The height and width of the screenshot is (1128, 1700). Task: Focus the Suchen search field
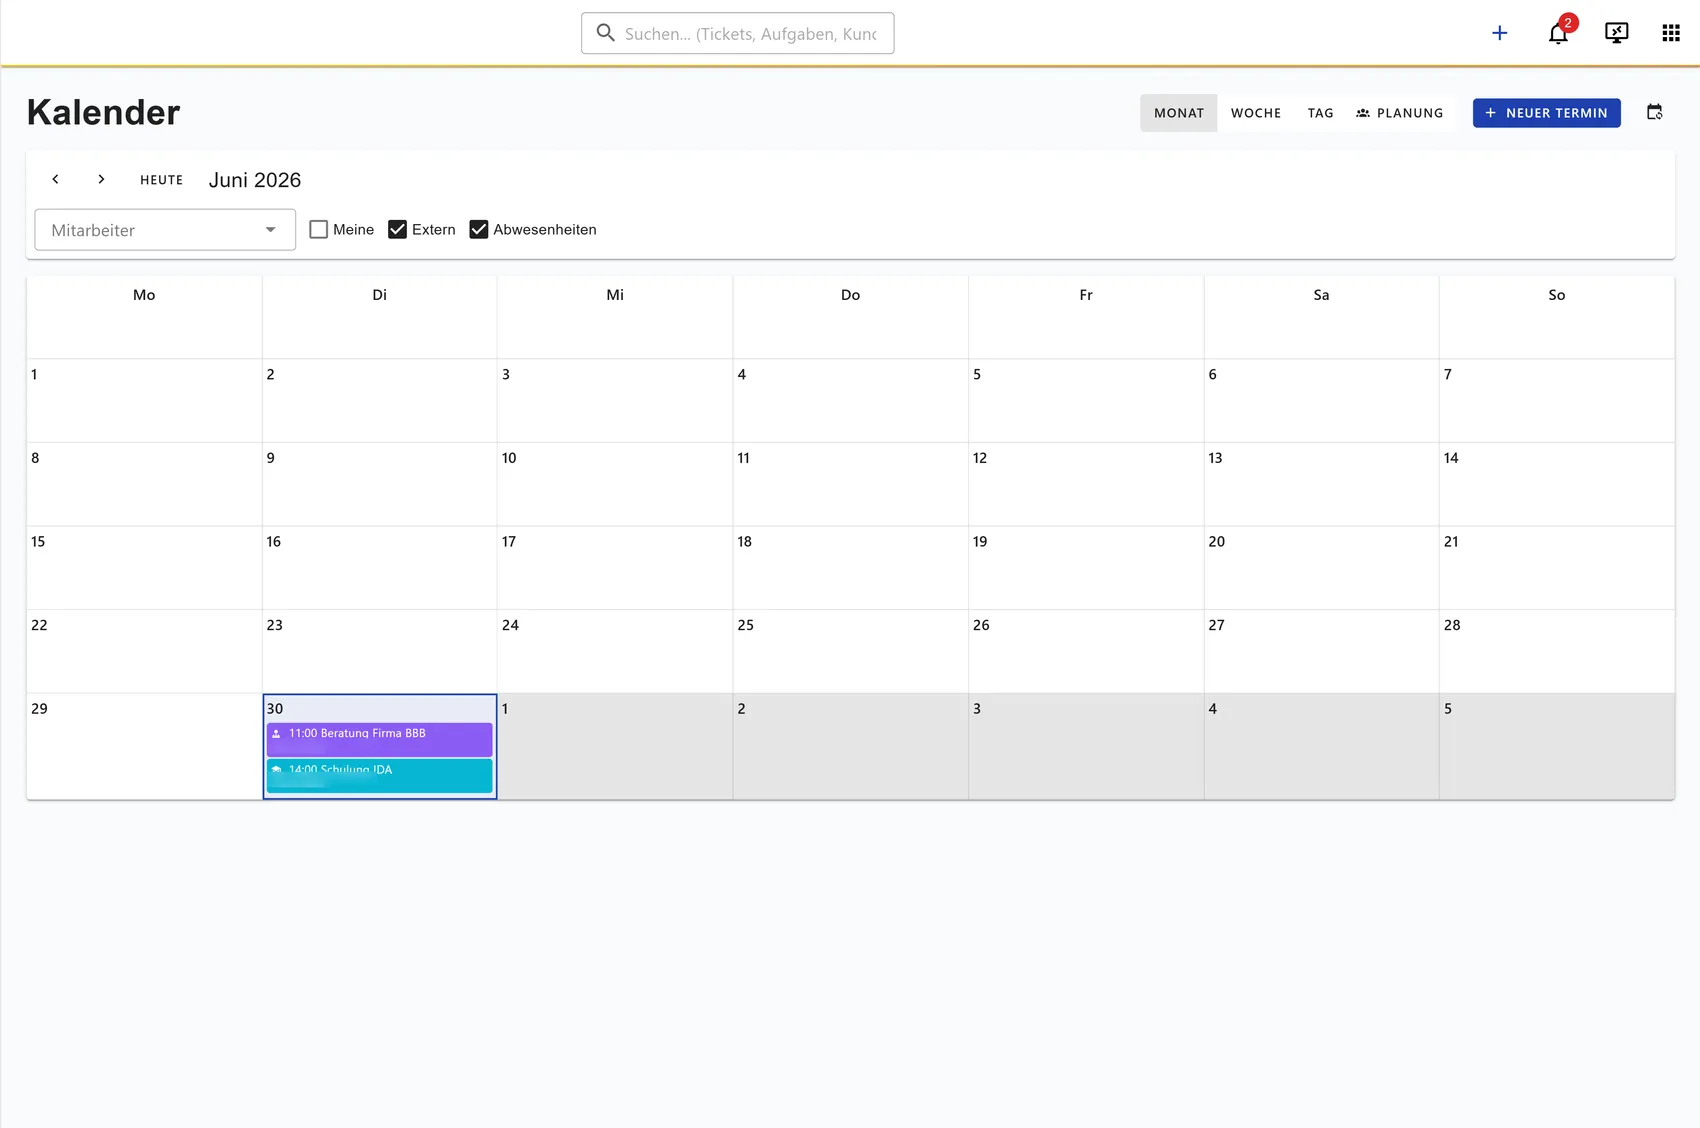coord(738,33)
